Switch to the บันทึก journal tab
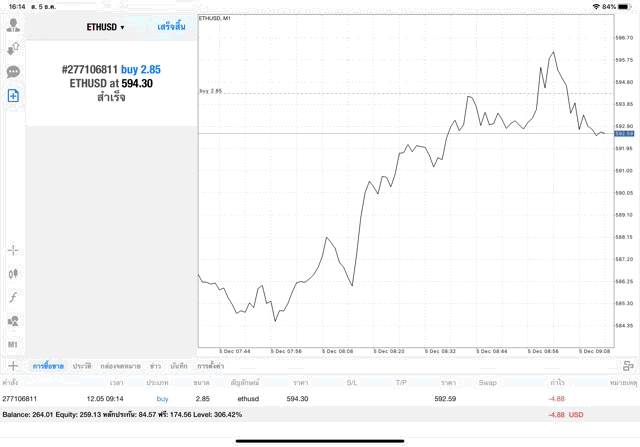Image resolution: width=640 pixels, height=447 pixels. pos(179,366)
